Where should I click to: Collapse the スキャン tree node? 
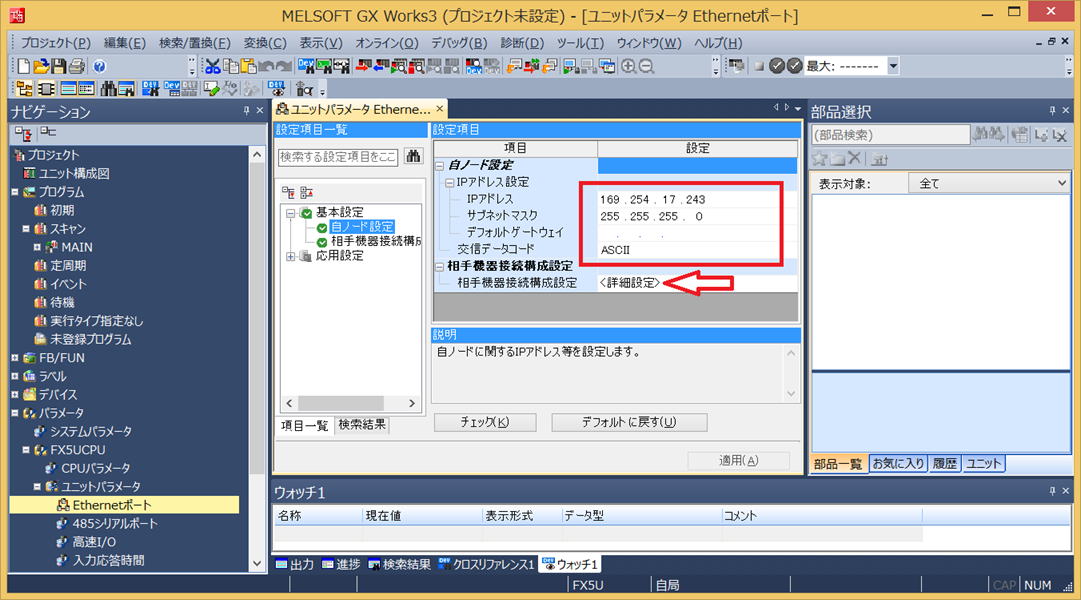[x=26, y=228]
